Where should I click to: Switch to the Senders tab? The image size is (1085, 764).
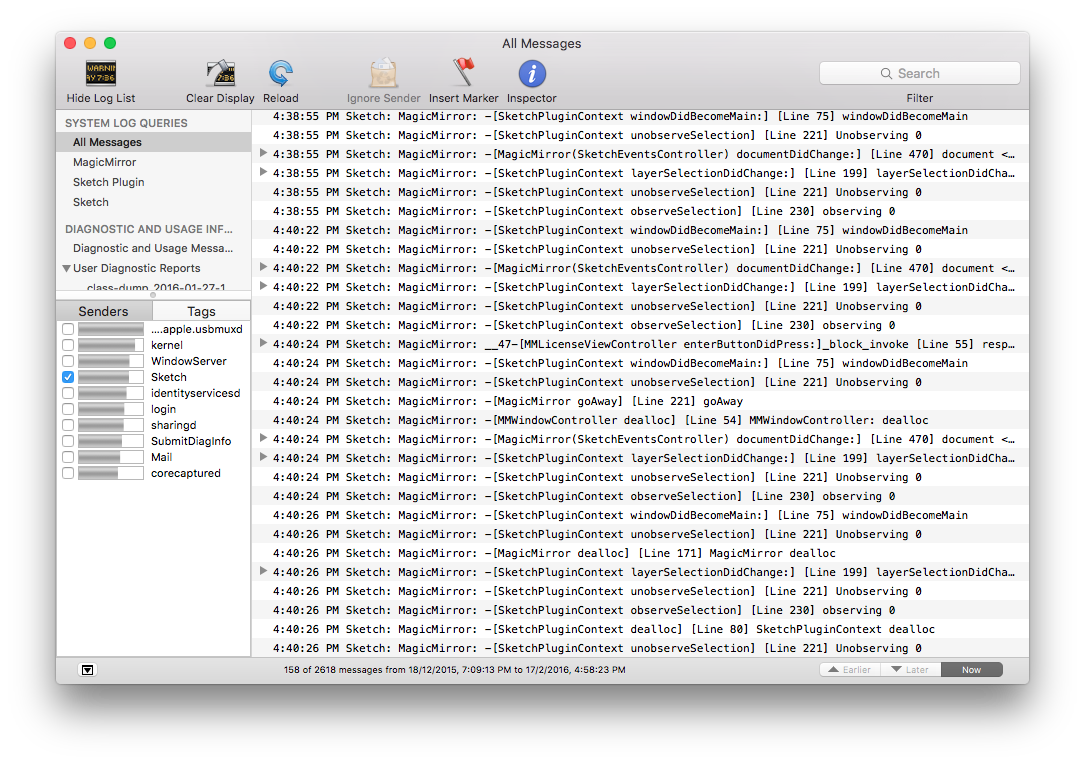[104, 311]
